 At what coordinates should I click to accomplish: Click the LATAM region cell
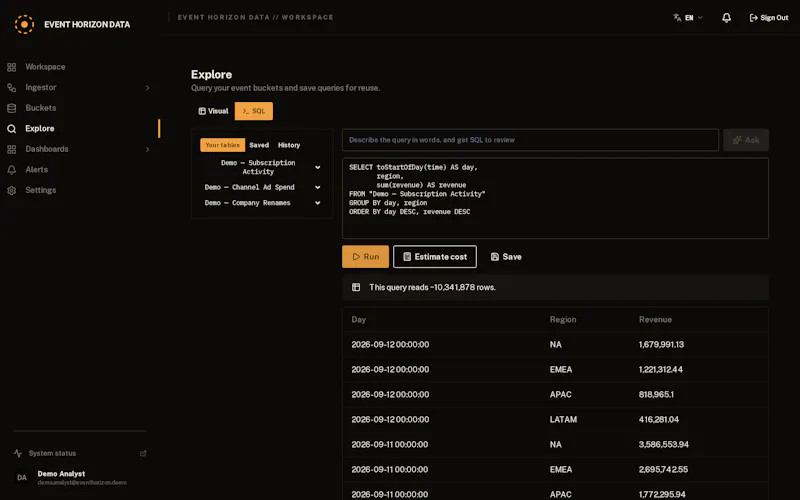click(x=563, y=419)
